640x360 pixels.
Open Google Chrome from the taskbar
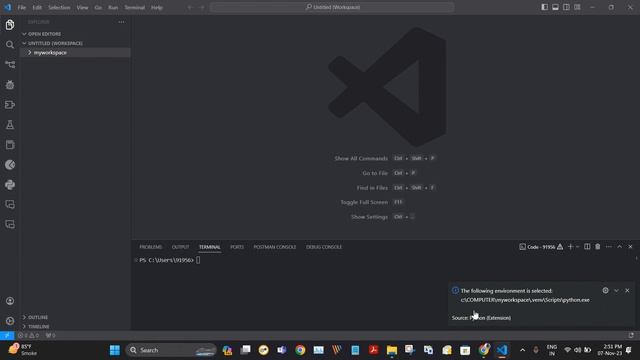[300, 350]
